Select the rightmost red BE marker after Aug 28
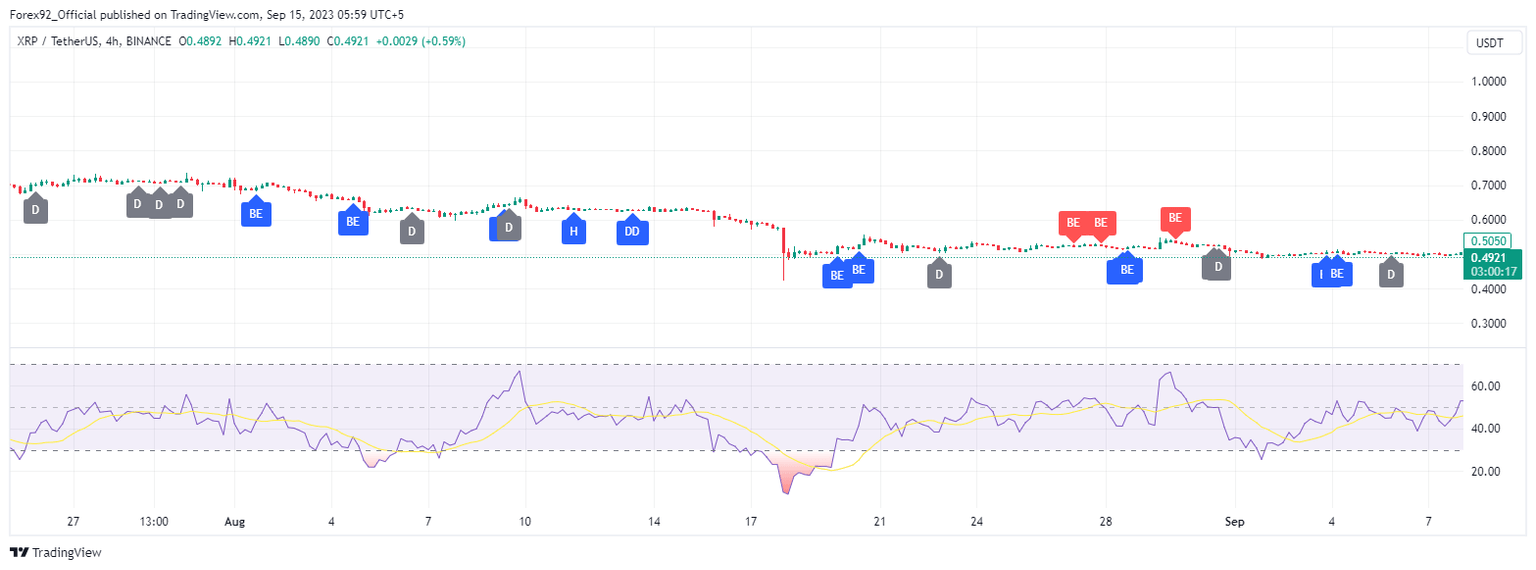Viewport: 1536px width, 570px height. click(1175, 219)
